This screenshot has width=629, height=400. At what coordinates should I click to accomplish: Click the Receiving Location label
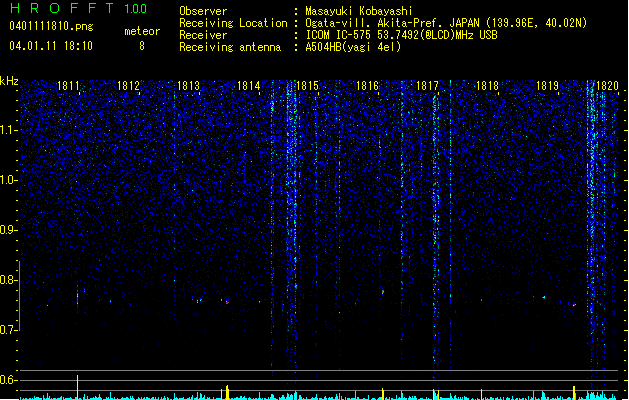coord(233,23)
